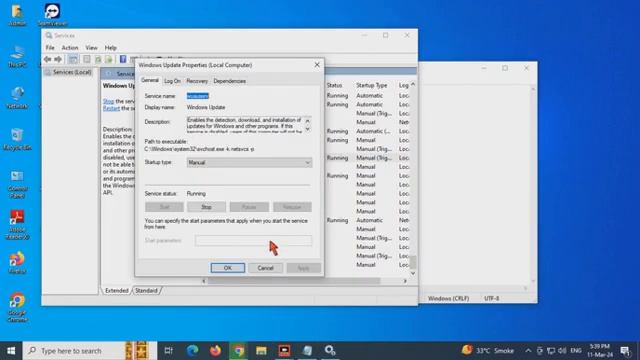This screenshot has height=360, width=640.
Task: Click the blue Help icon in Services toolbar
Action: 122,59
